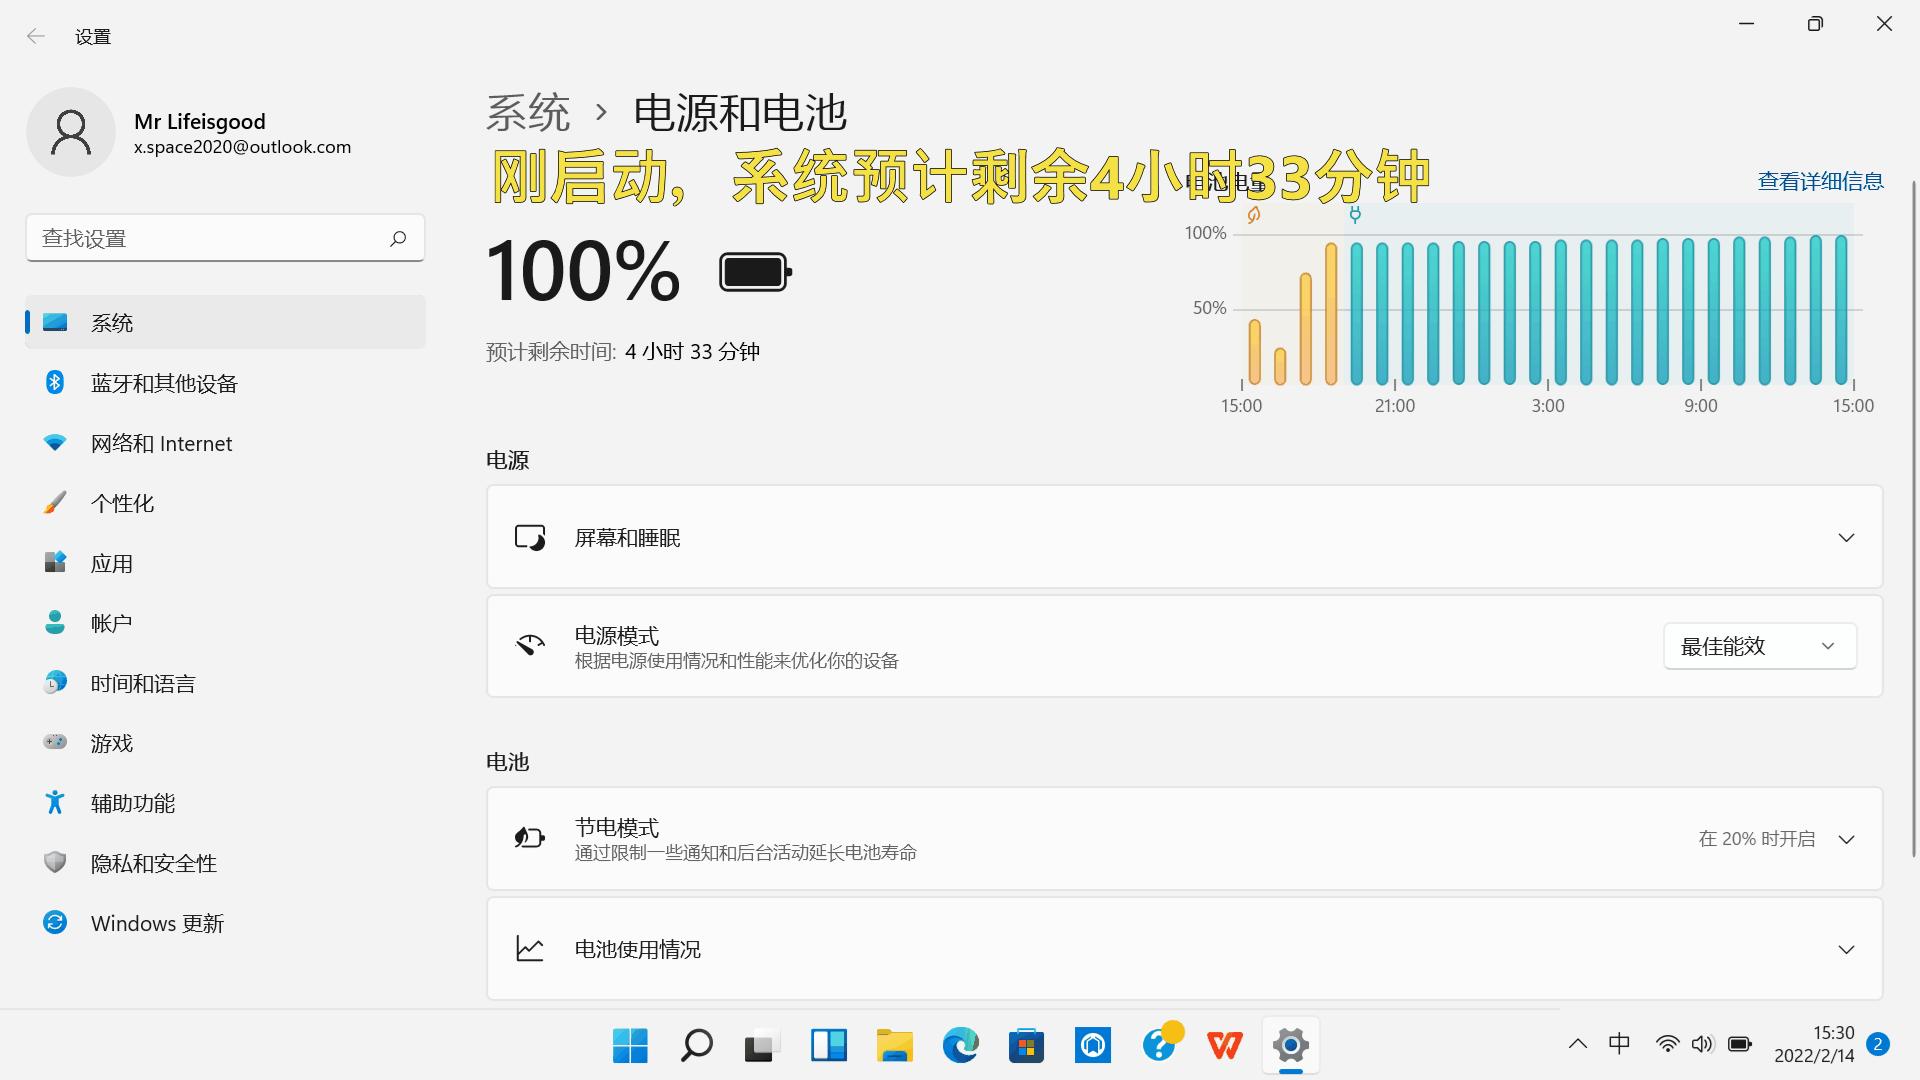Open 游戏 settings in sidebar
This screenshot has height=1080, width=1920.
click(x=112, y=743)
